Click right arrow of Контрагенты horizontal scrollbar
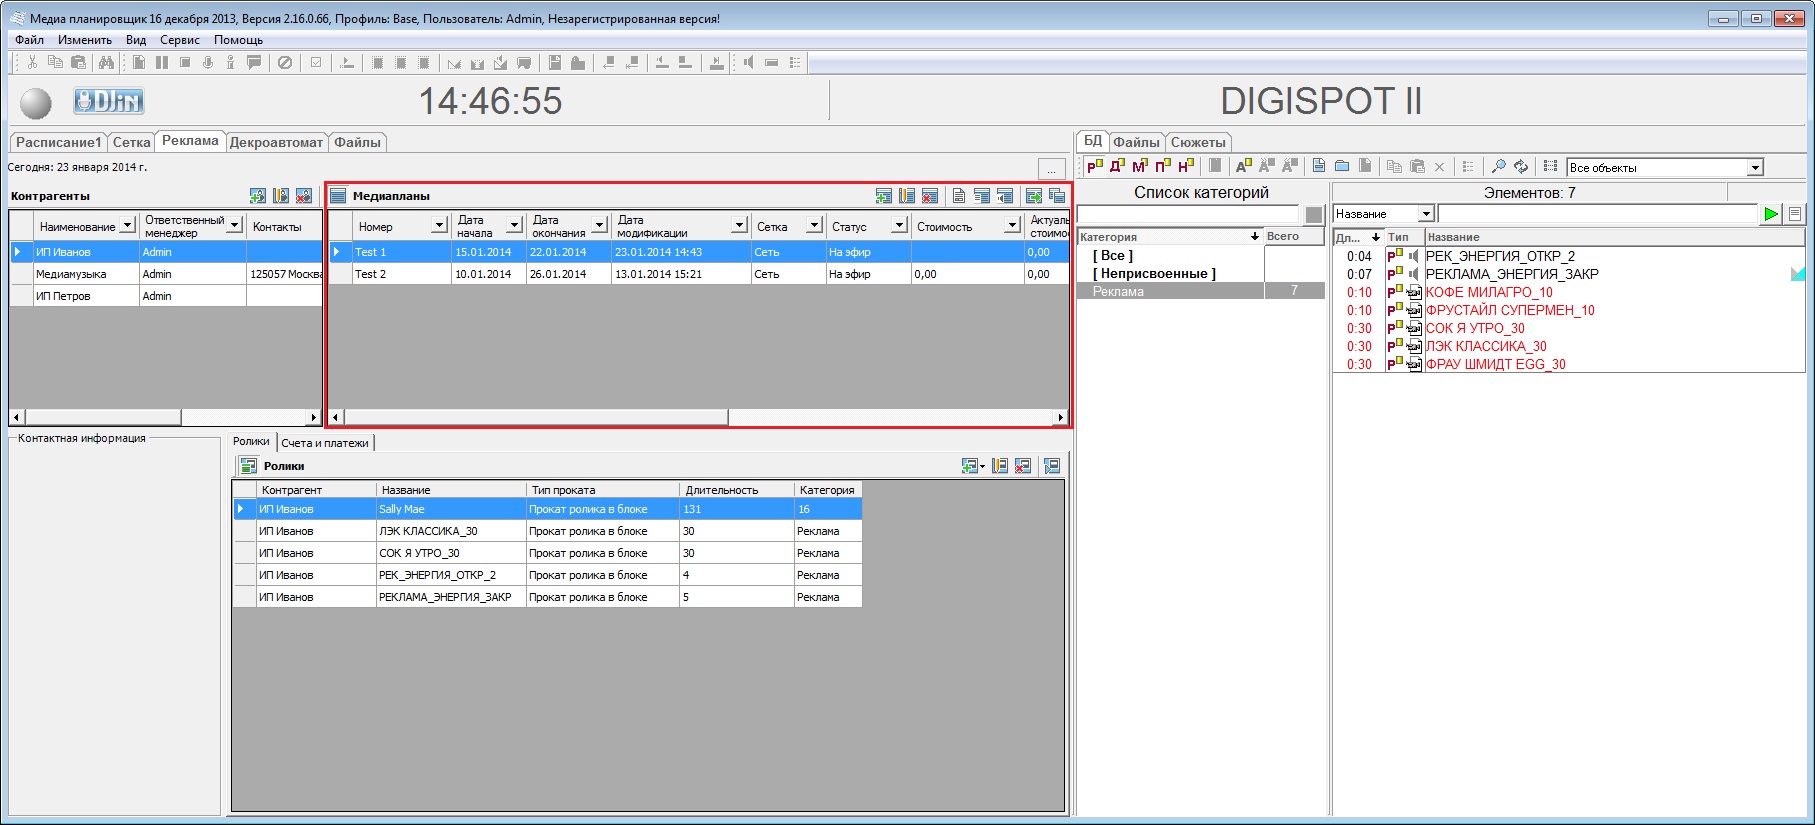The image size is (1815, 825). click(313, 417)
